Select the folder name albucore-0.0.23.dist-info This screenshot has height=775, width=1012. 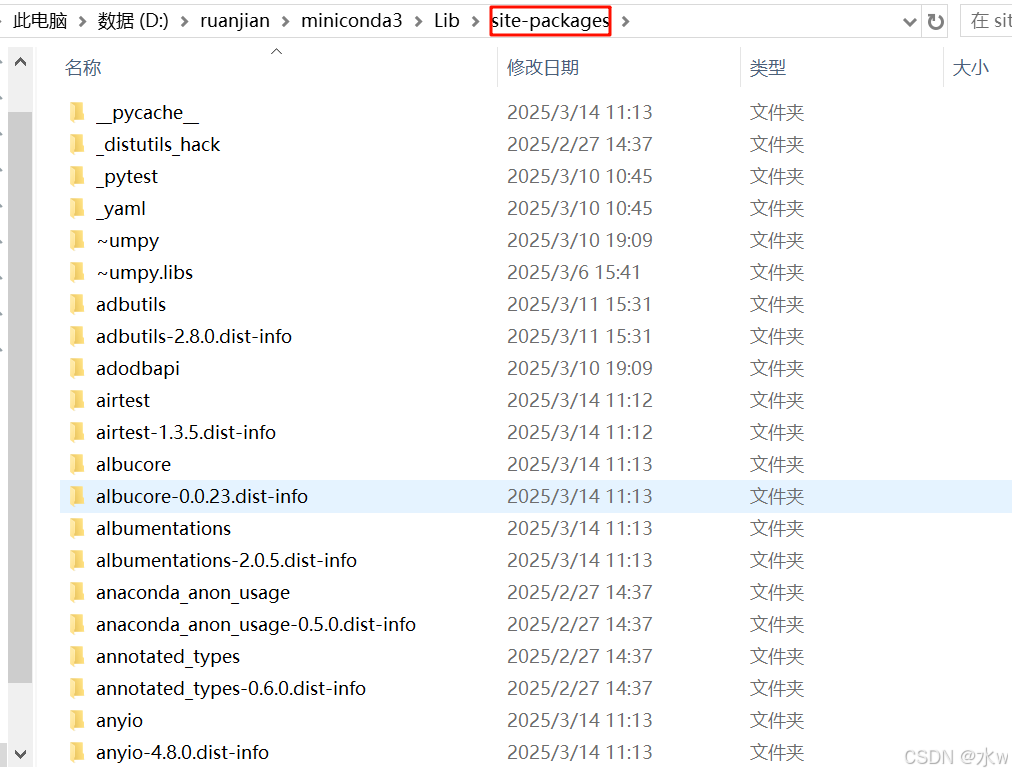pyautogui.click(x=202, y=496)
